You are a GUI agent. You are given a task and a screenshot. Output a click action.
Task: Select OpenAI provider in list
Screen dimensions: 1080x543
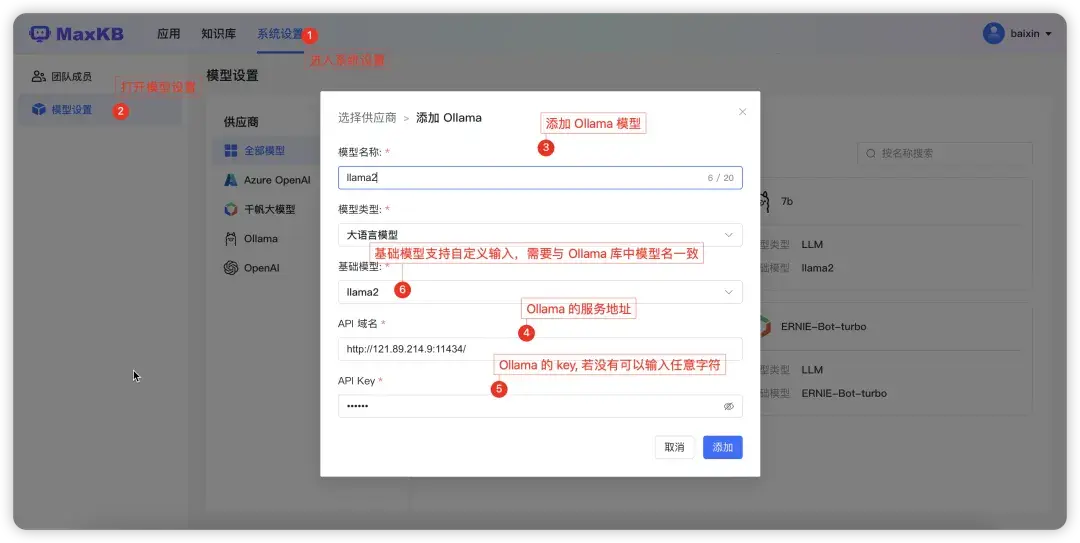coord(262,268)
